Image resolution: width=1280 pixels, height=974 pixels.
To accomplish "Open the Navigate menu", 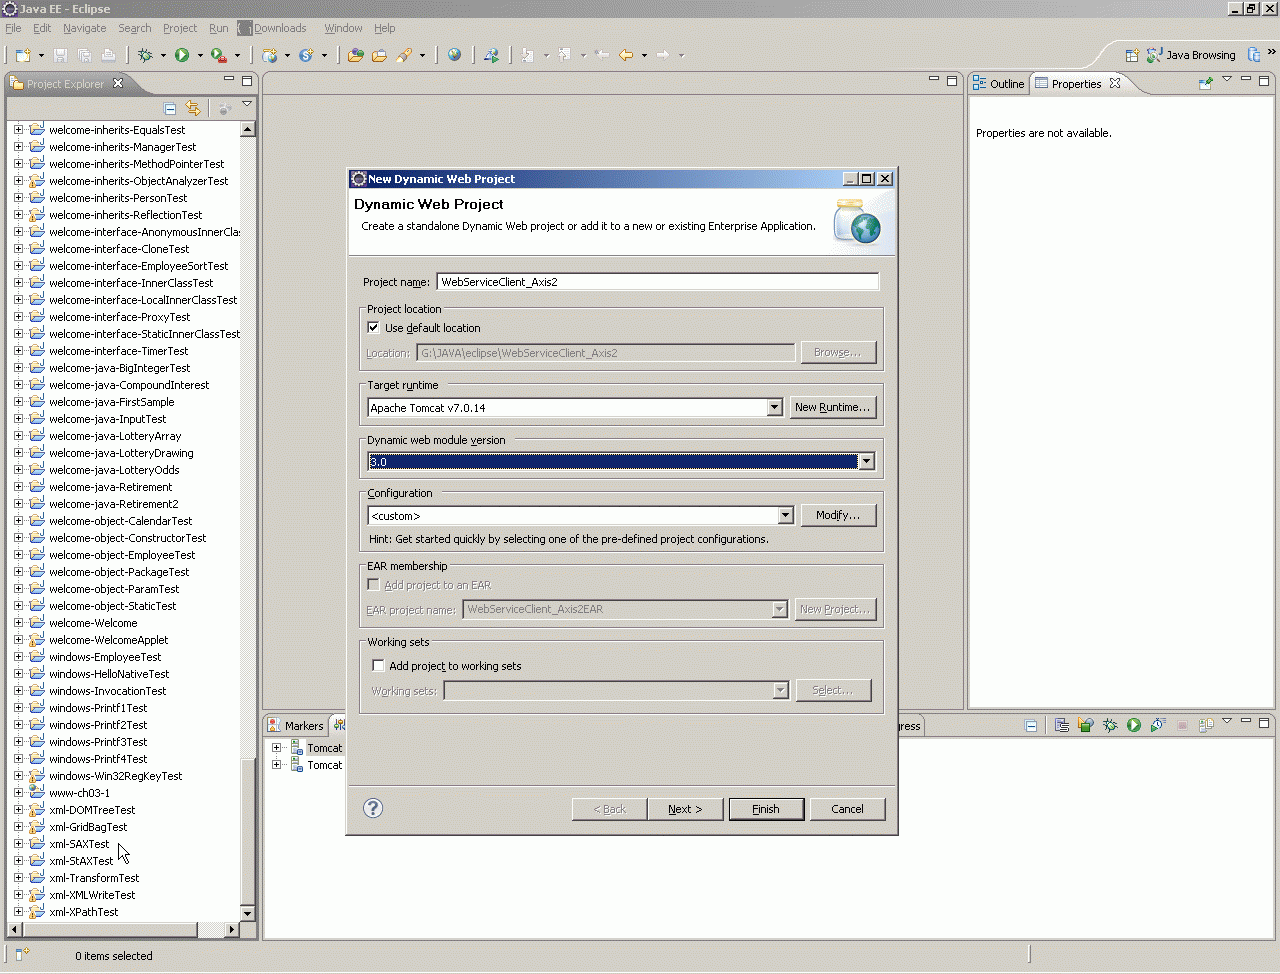I will coord(84,28).
